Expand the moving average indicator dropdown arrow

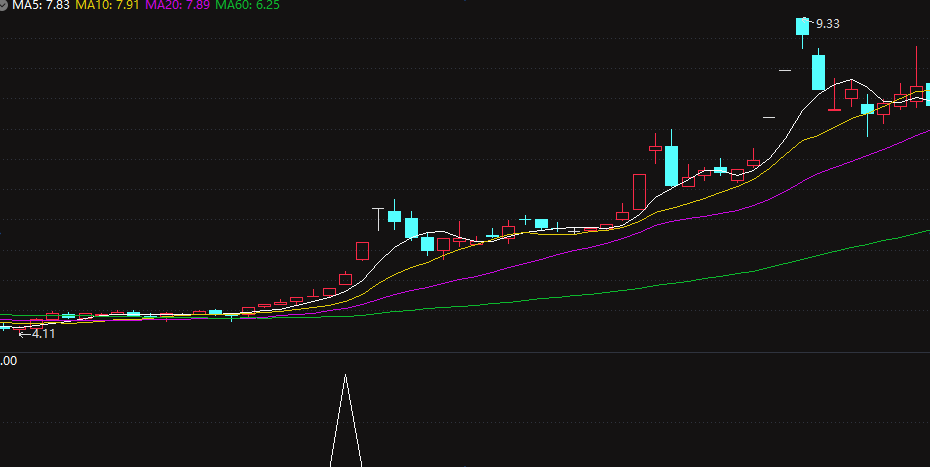pos(3,5)
